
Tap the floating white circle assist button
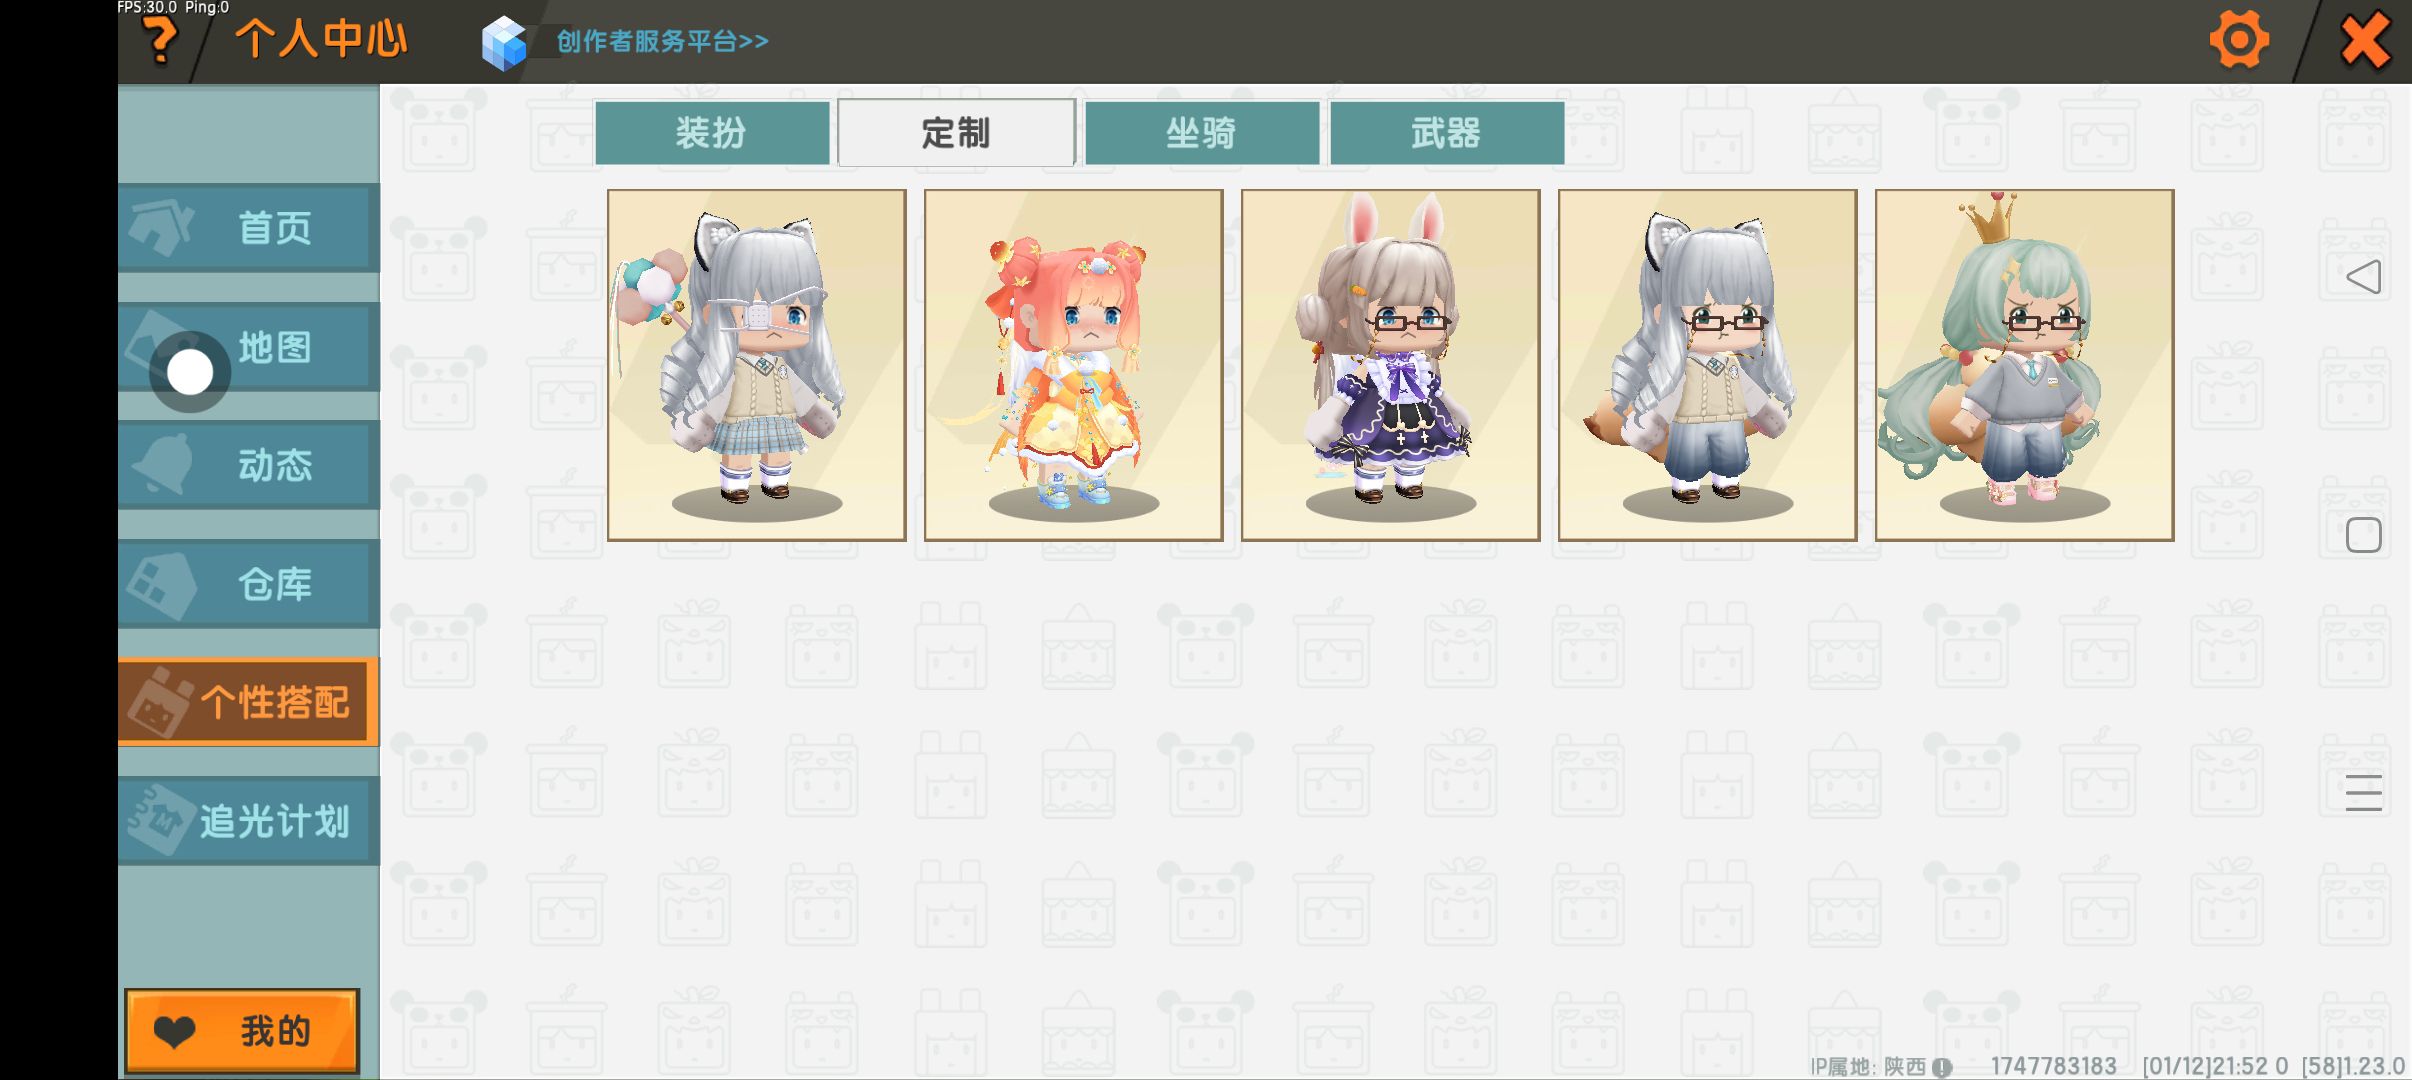click(190, 372)
